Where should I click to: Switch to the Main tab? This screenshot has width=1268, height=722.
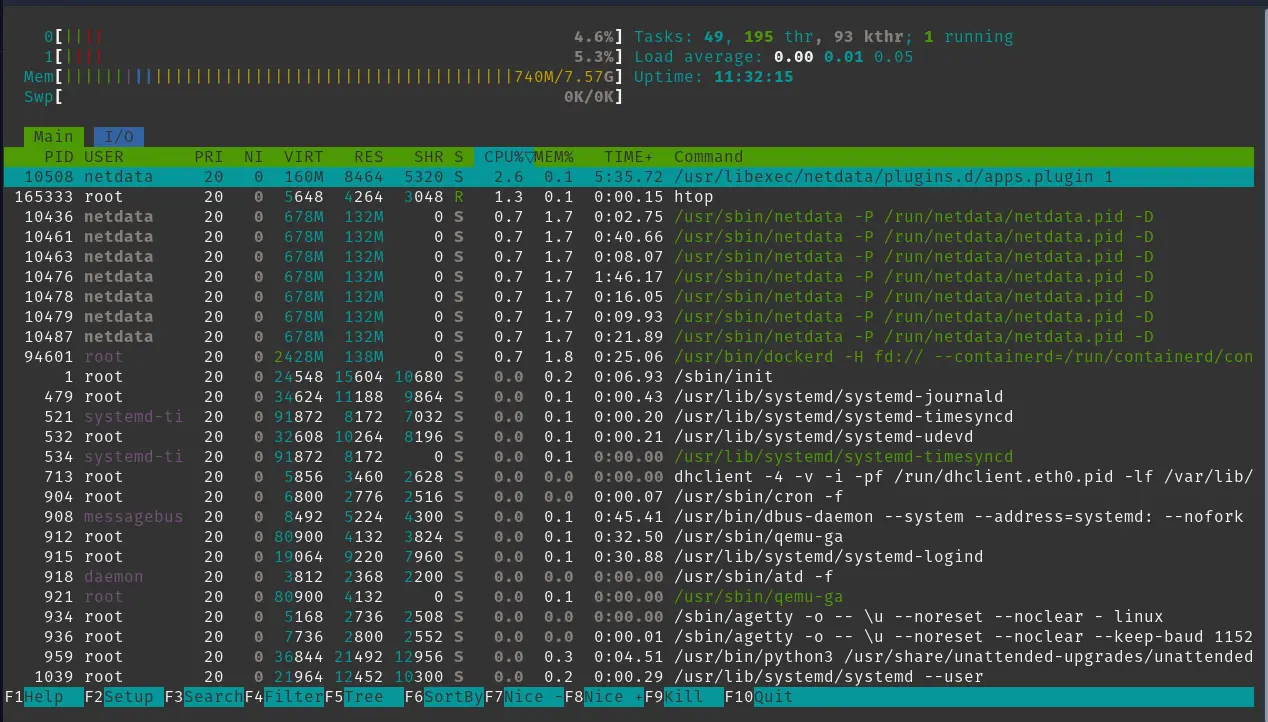click(x=52, y=136)
